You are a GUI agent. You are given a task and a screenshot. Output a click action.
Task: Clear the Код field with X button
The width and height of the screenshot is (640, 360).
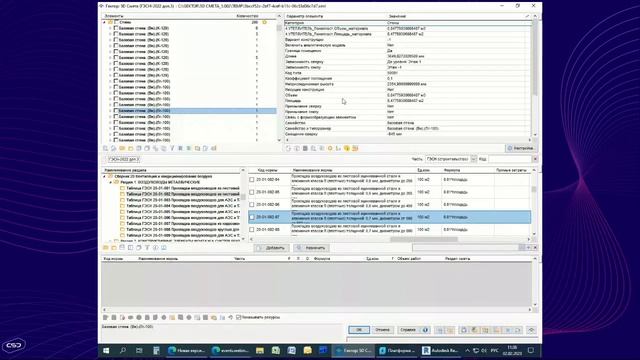(x=535, y=159)
